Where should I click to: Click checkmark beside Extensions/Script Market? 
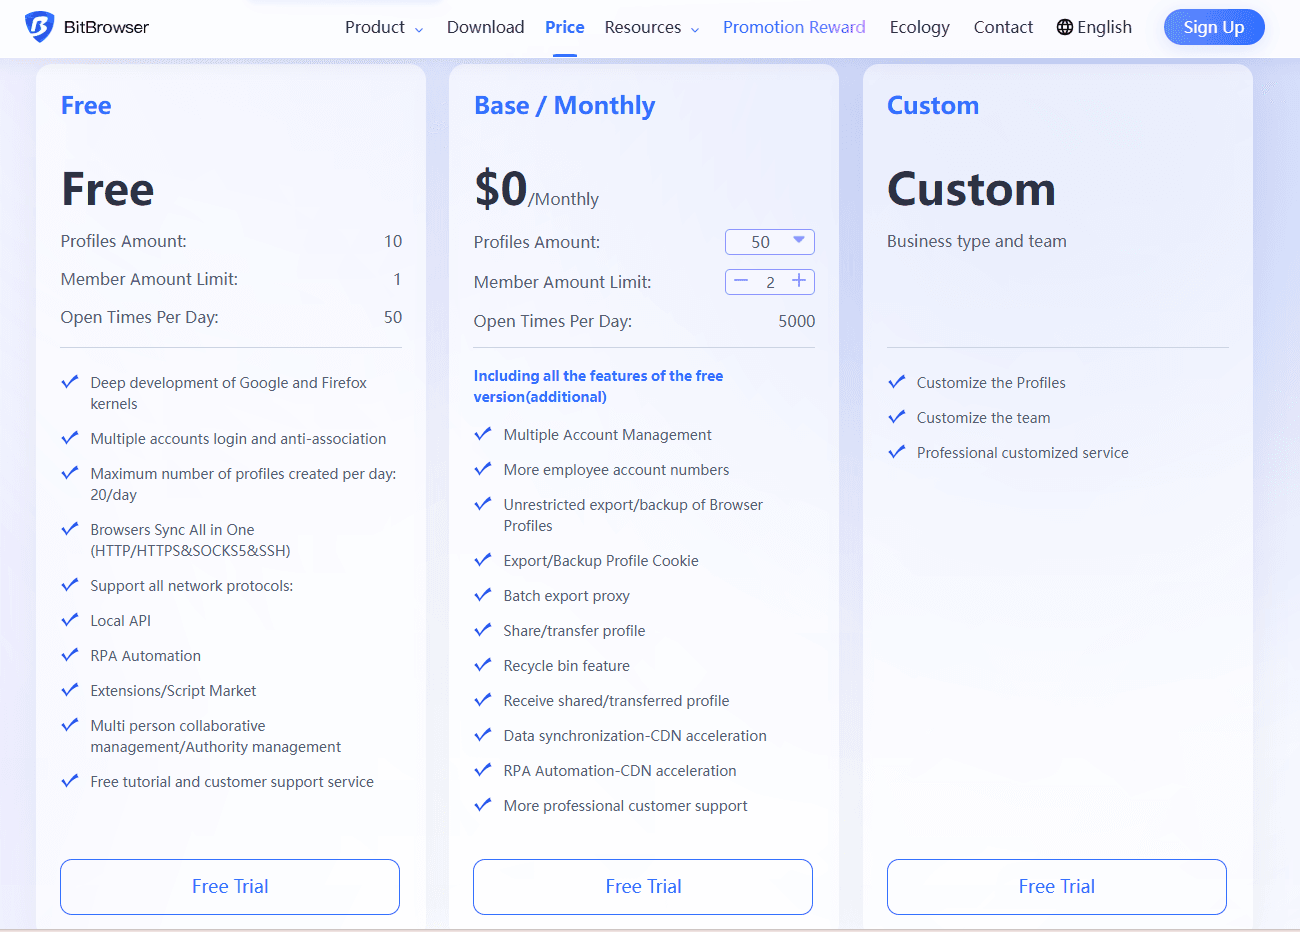tap(70, 690)
